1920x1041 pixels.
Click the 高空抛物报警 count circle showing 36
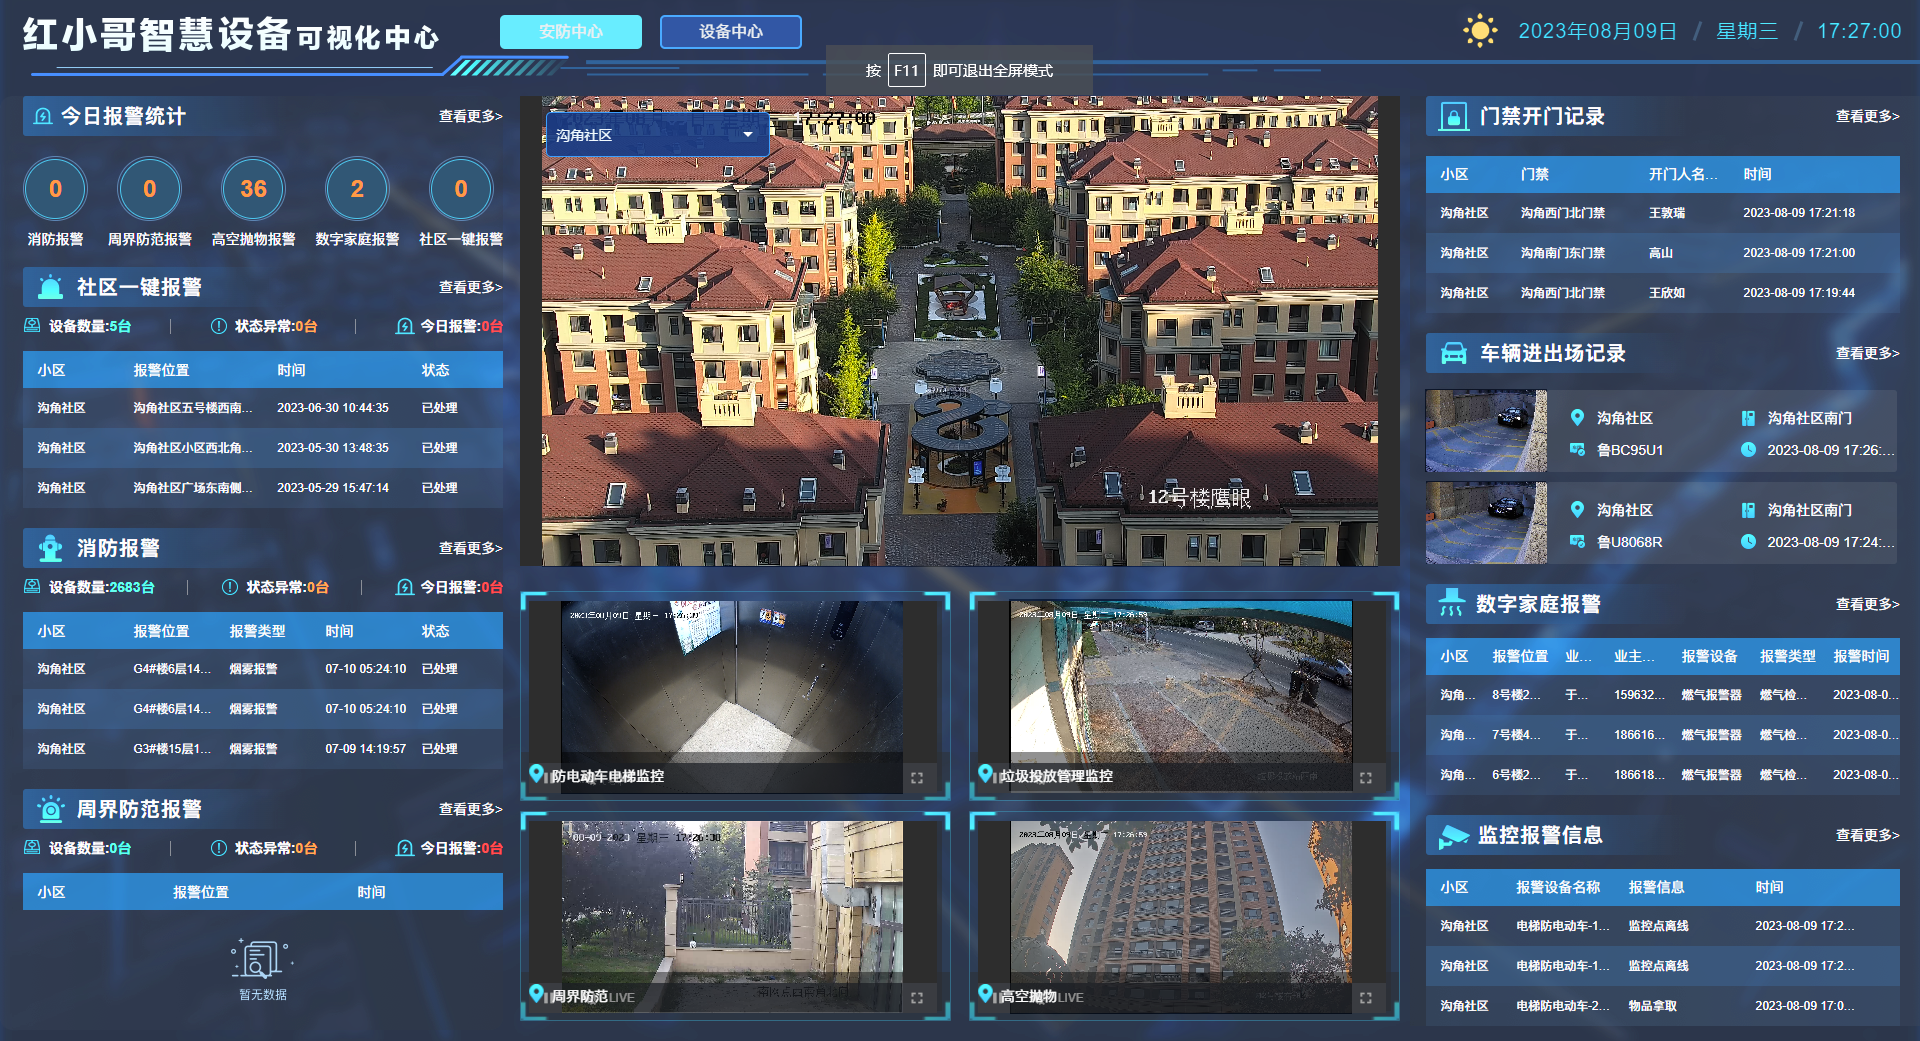pos(253,189)
